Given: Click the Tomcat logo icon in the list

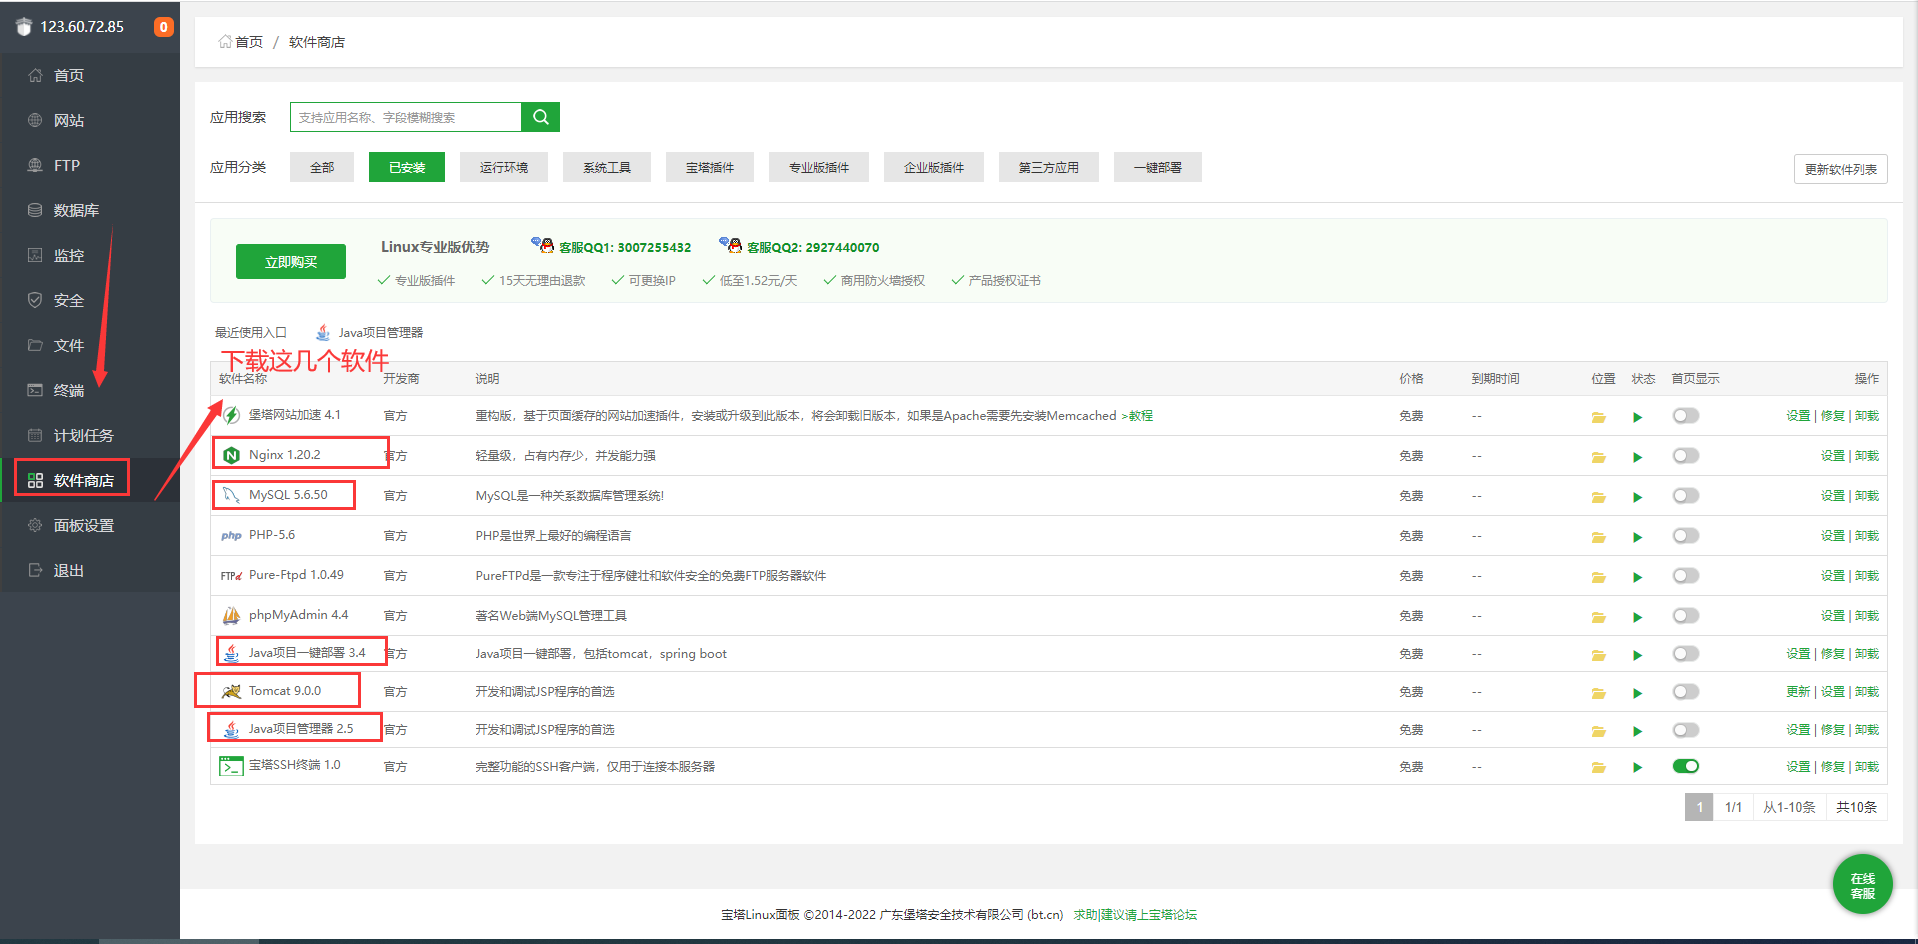Looking at the screenshot, I should click(x=231, y=691).
